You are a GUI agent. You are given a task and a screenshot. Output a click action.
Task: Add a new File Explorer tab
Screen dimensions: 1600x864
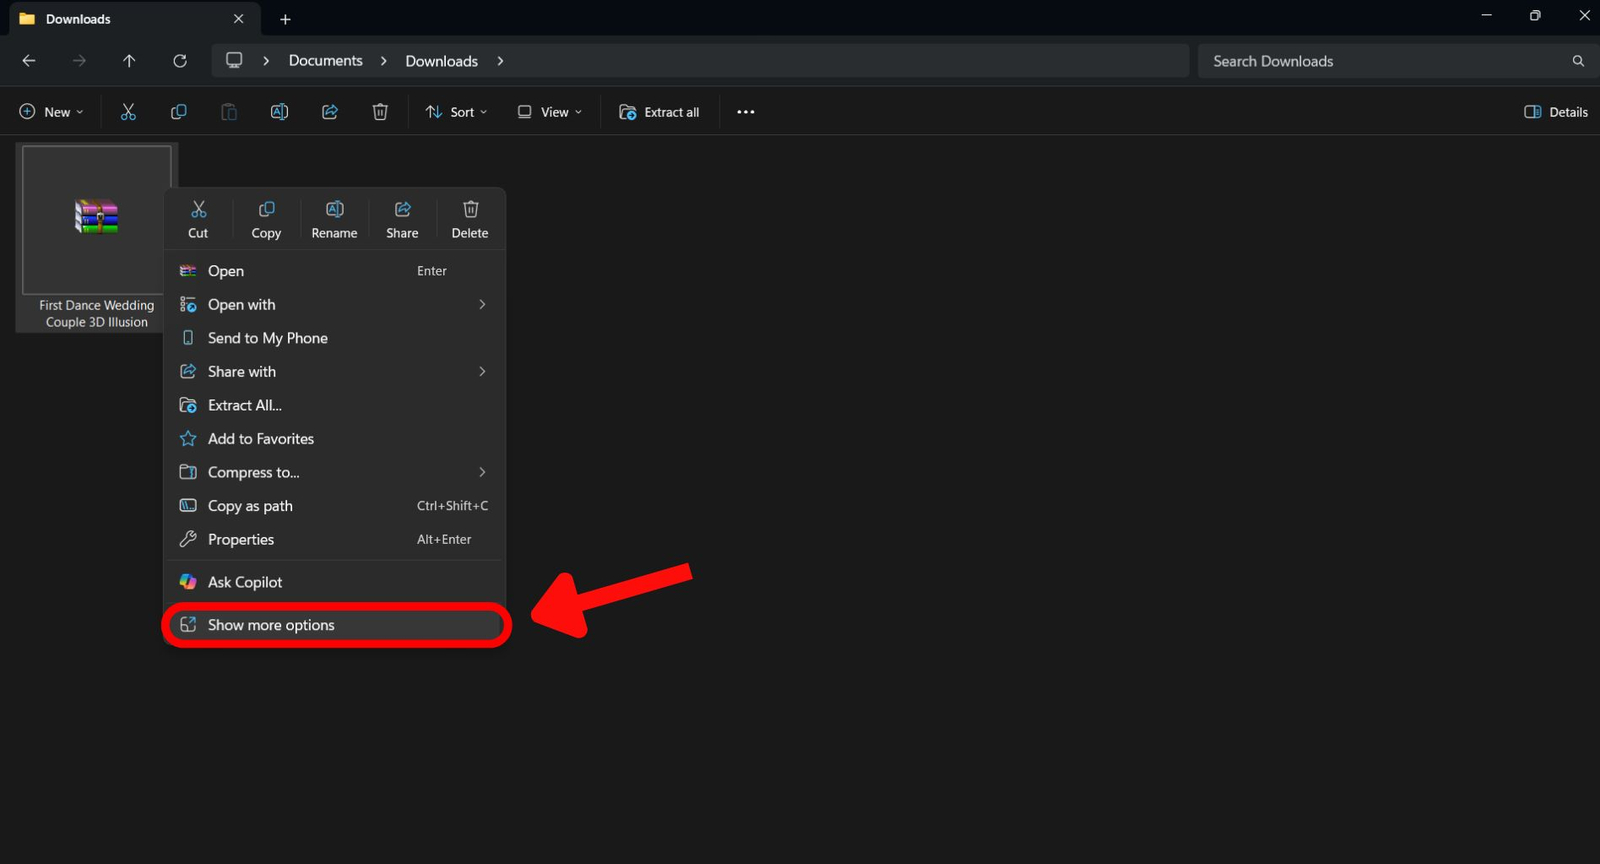point(285,19)
